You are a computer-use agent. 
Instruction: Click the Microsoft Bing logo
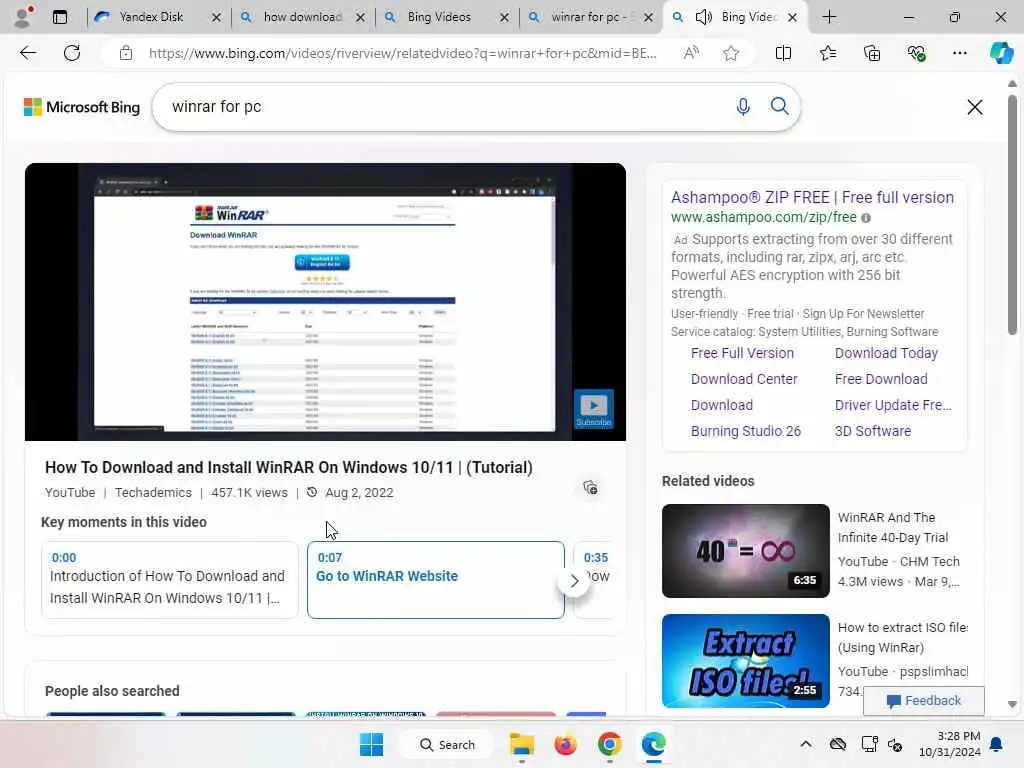point(82,107)
